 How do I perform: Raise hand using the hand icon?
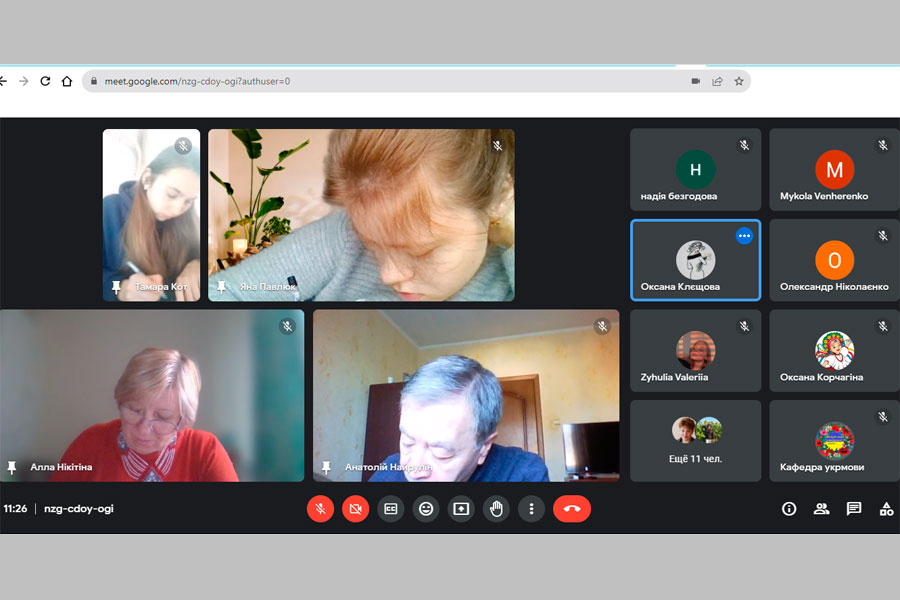click(x=496, y=509)
